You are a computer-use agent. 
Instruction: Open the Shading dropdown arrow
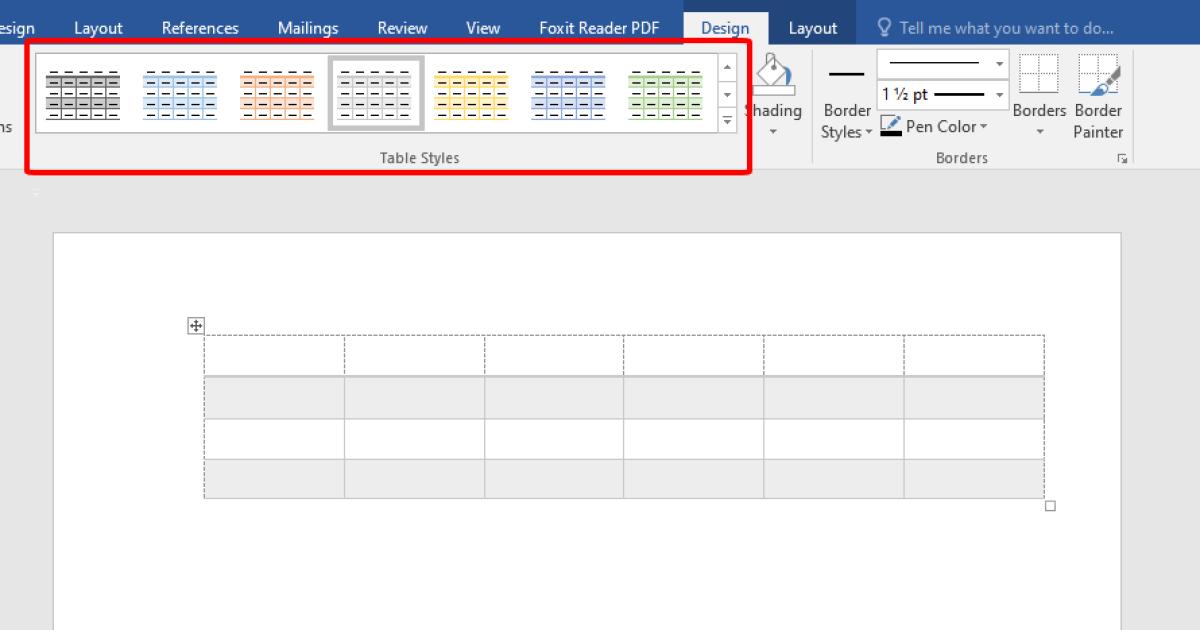coord(773,131)
